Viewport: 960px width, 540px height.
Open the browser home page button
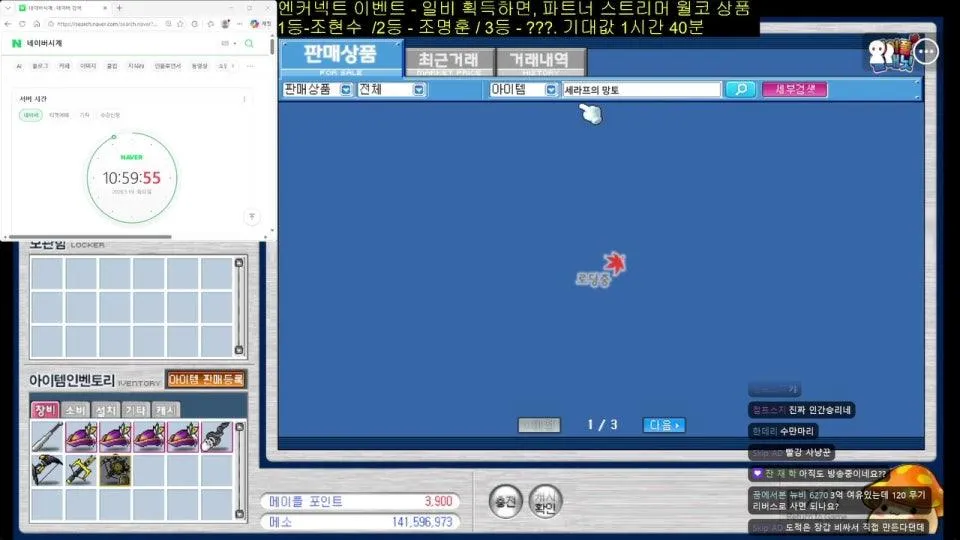pyautogui.click(x=37, y=24)
